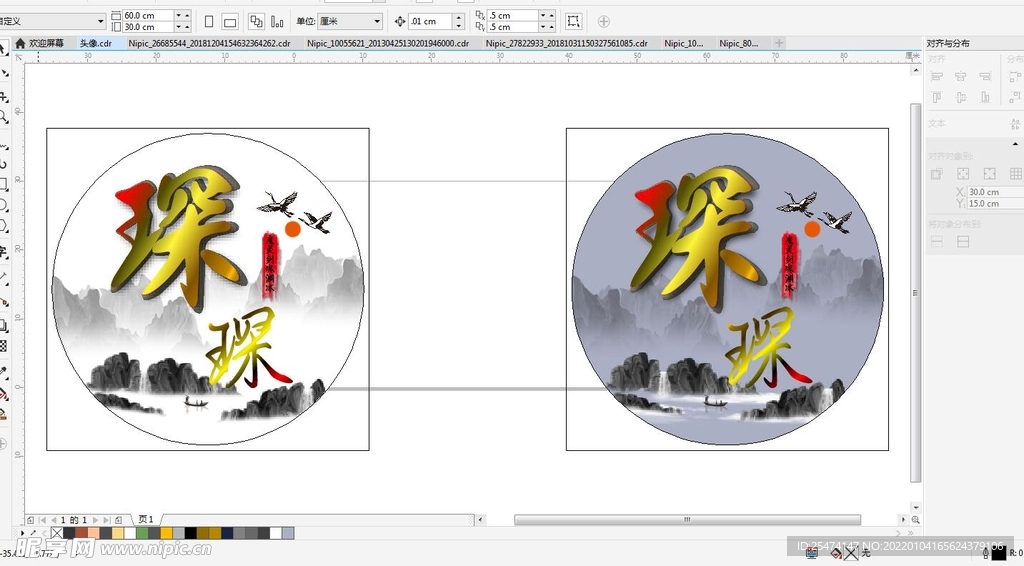The height and width of the screenshot is (566, 1024).
Task: Click the add-preset plus icon in the property bar
Action: pos(603,21)
